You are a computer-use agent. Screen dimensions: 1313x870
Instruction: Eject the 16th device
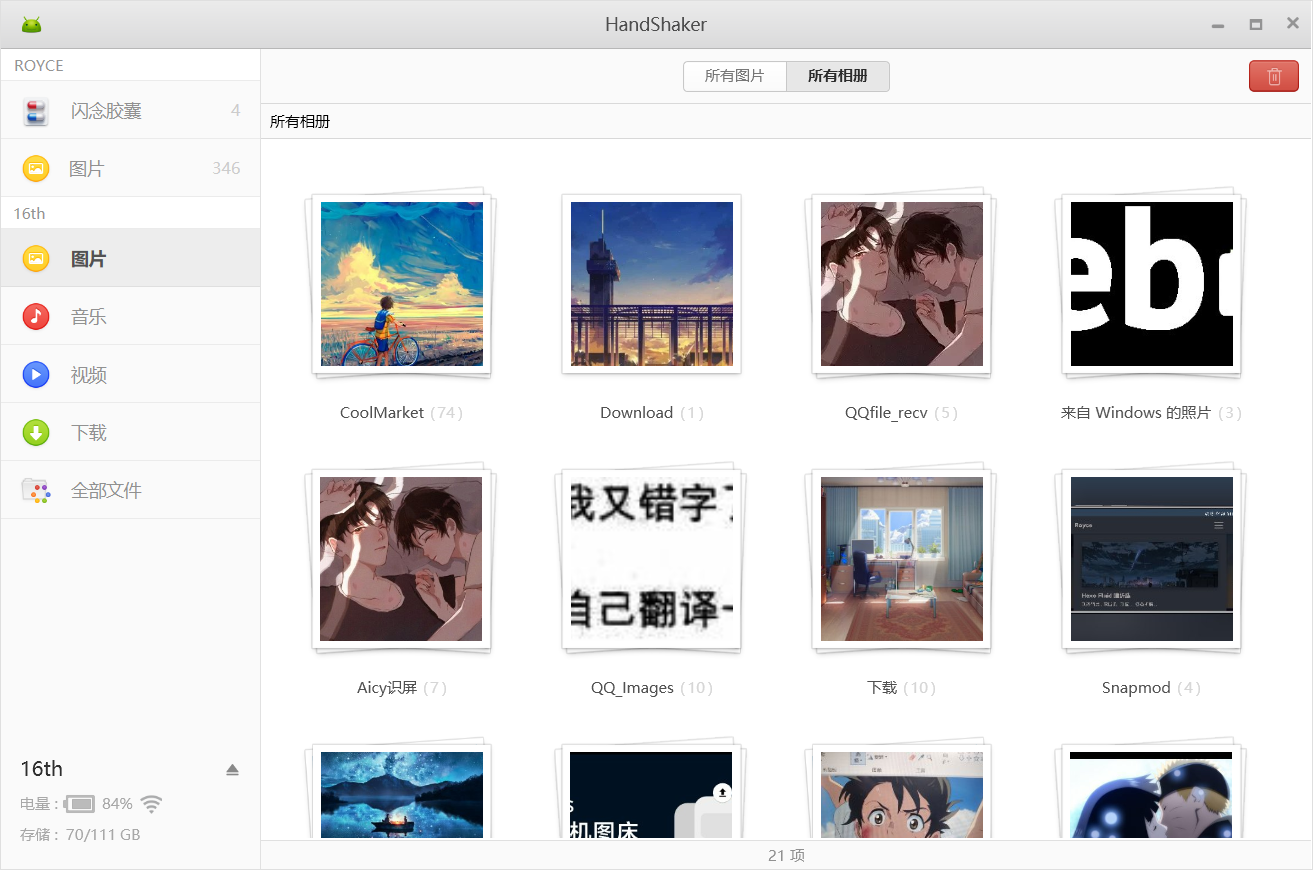click(x=232, y=769)
